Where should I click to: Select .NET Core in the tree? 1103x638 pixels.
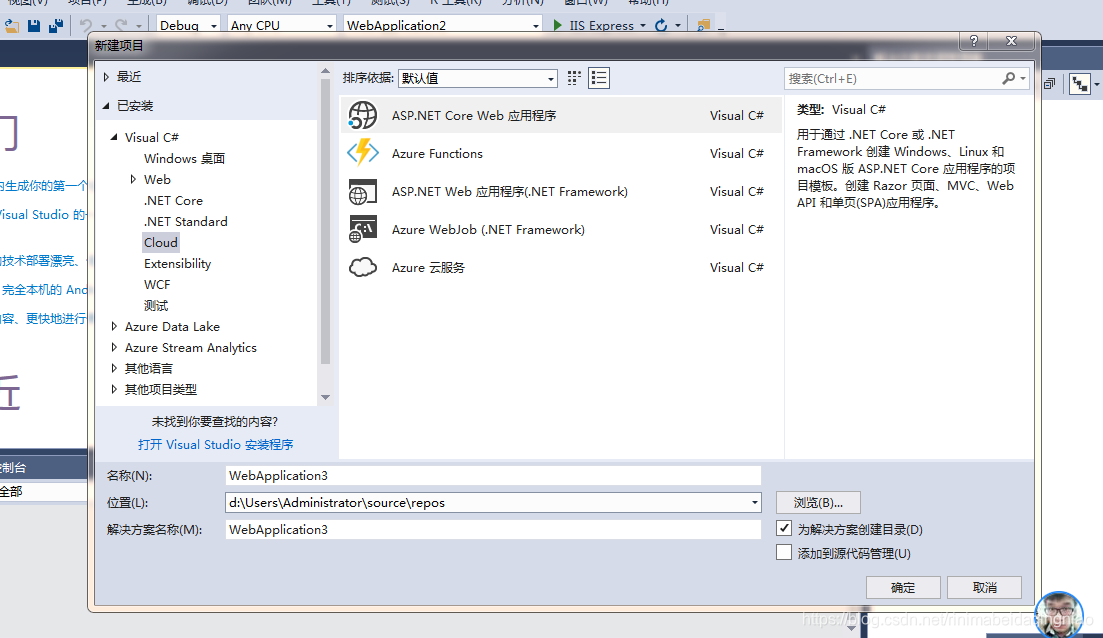tap(173, 200)
